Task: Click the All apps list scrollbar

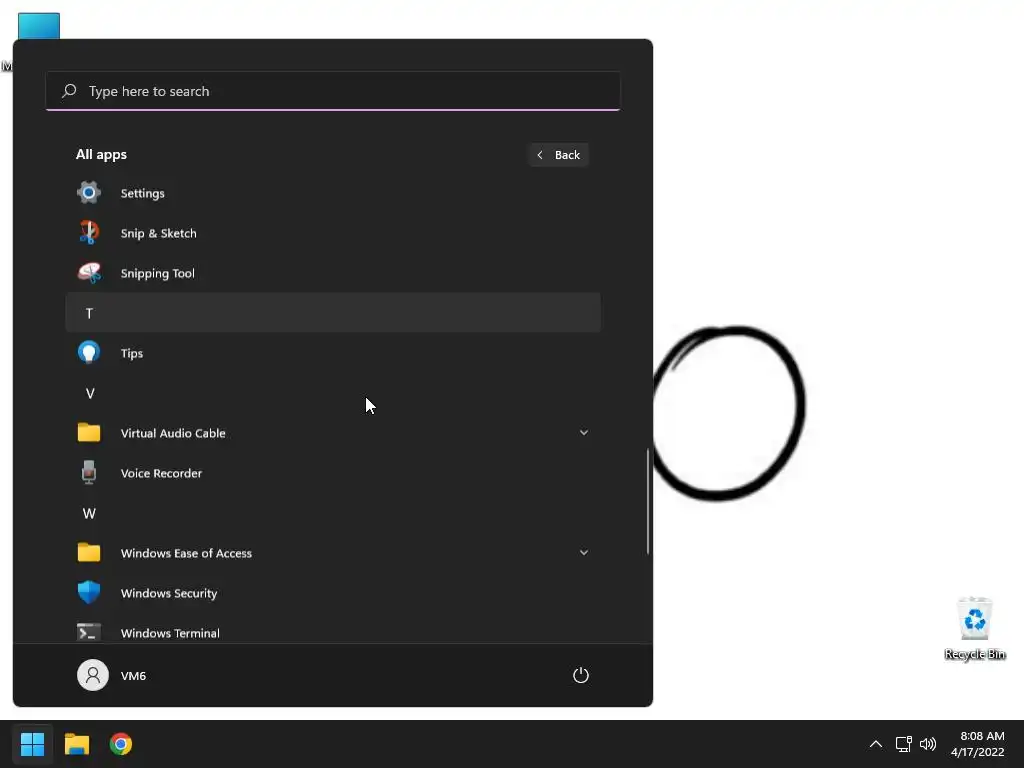Action: click(648, 501)
